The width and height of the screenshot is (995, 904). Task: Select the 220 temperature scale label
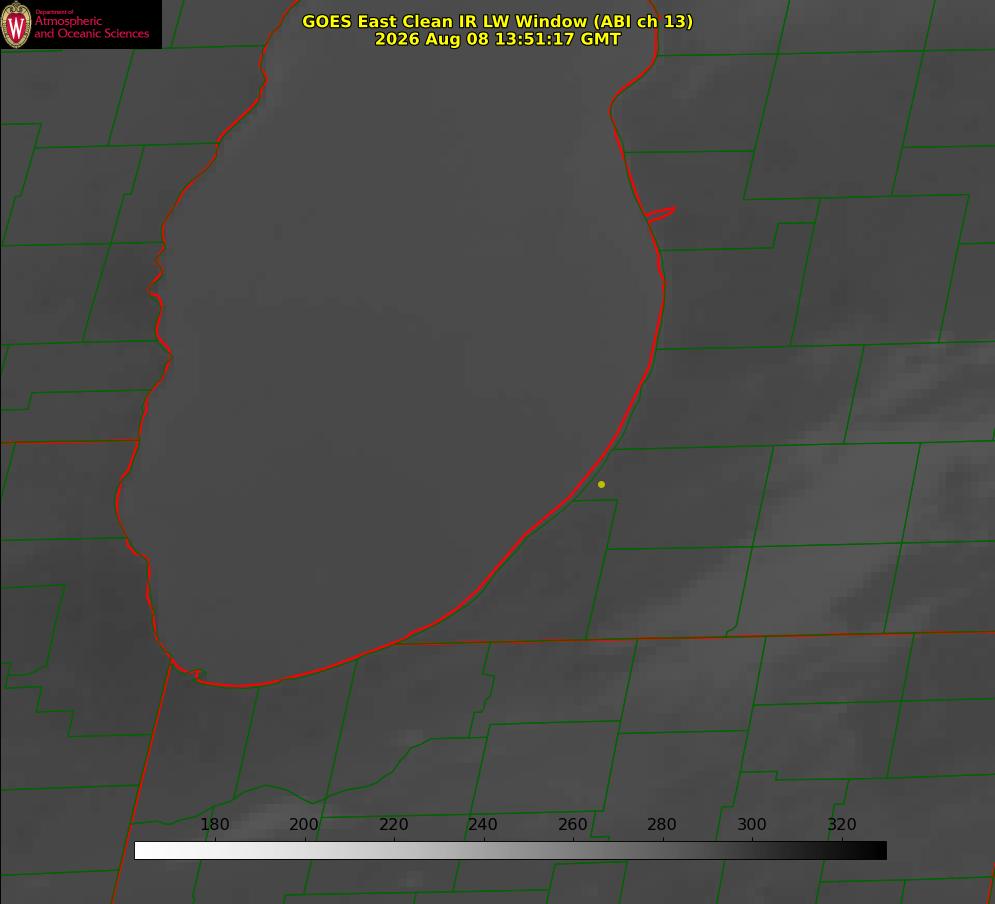pos(393,824)
